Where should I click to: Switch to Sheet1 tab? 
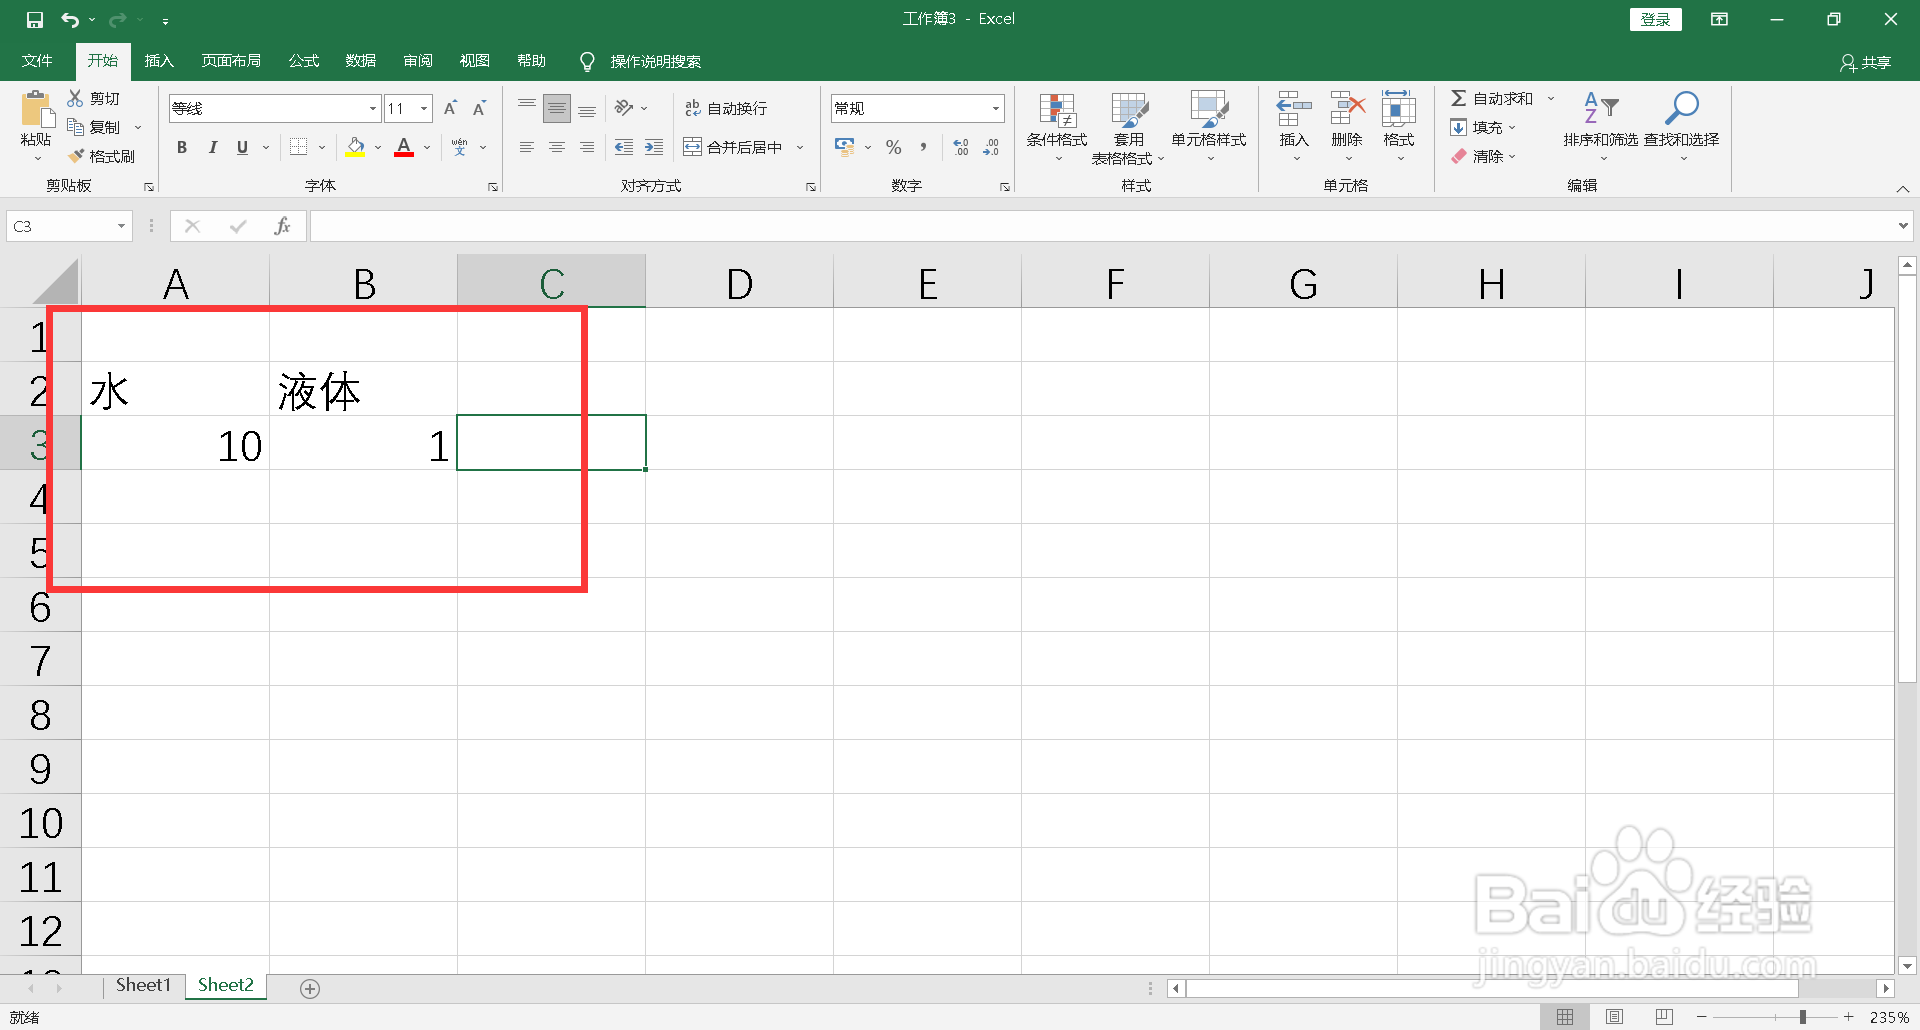(x=143, y=985)
